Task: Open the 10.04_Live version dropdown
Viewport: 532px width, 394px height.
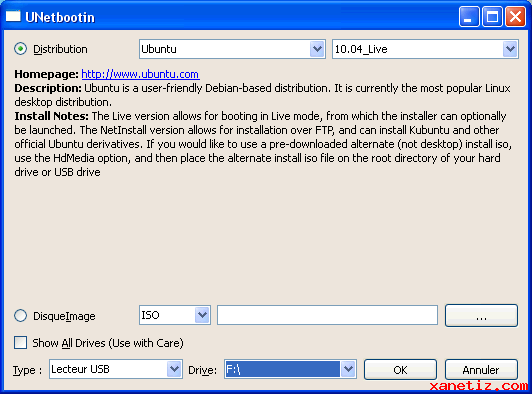Action: pyautogui.click(x=425, y=49)
